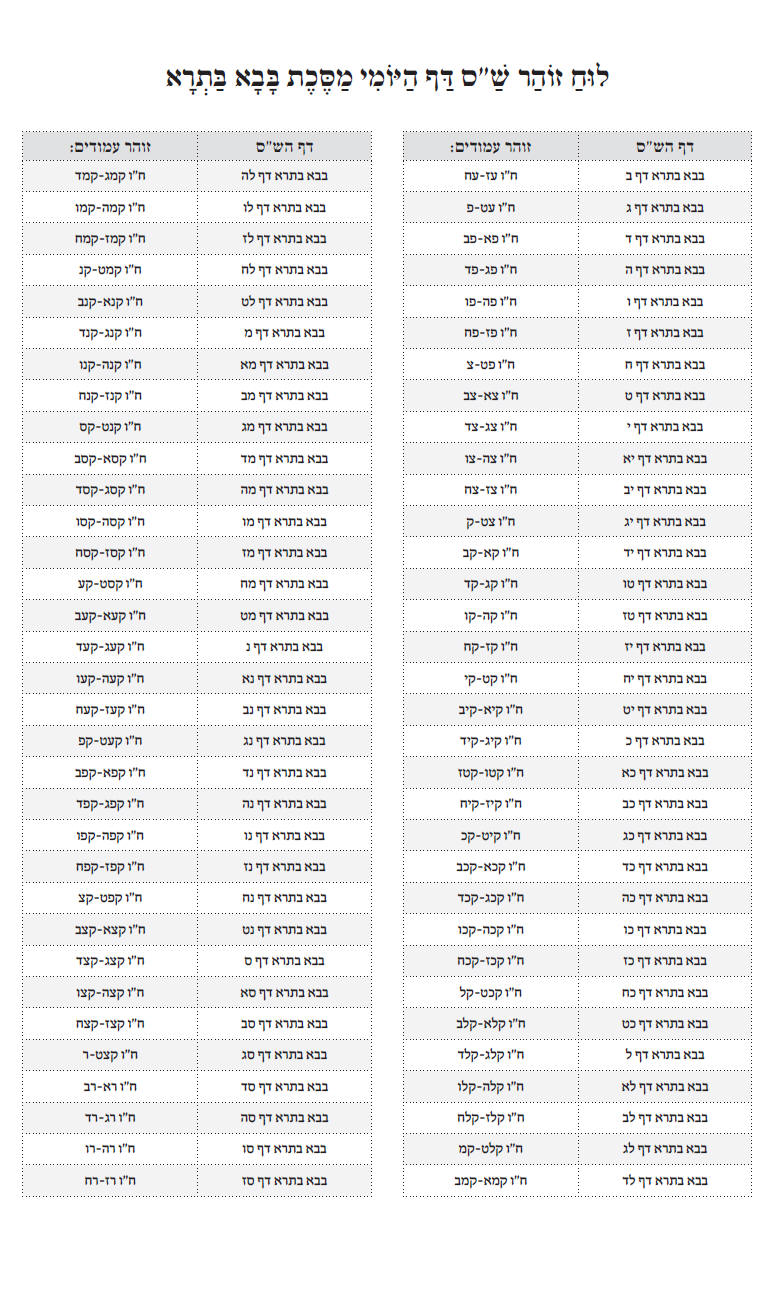
Task: Select the cell בבא בתרא דף מה
Action: click(x=284, y=490)
